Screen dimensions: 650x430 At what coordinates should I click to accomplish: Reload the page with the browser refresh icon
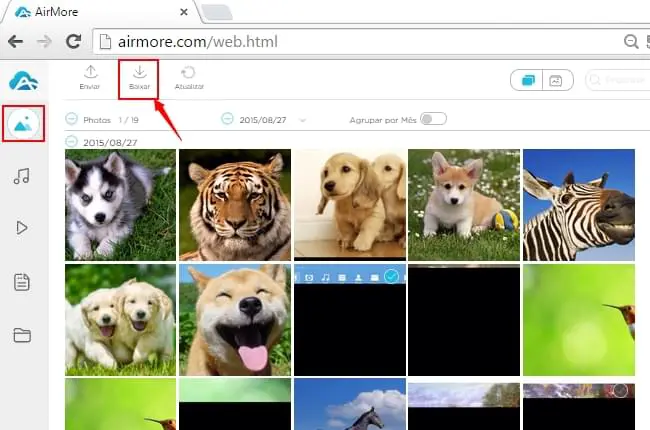73,41
